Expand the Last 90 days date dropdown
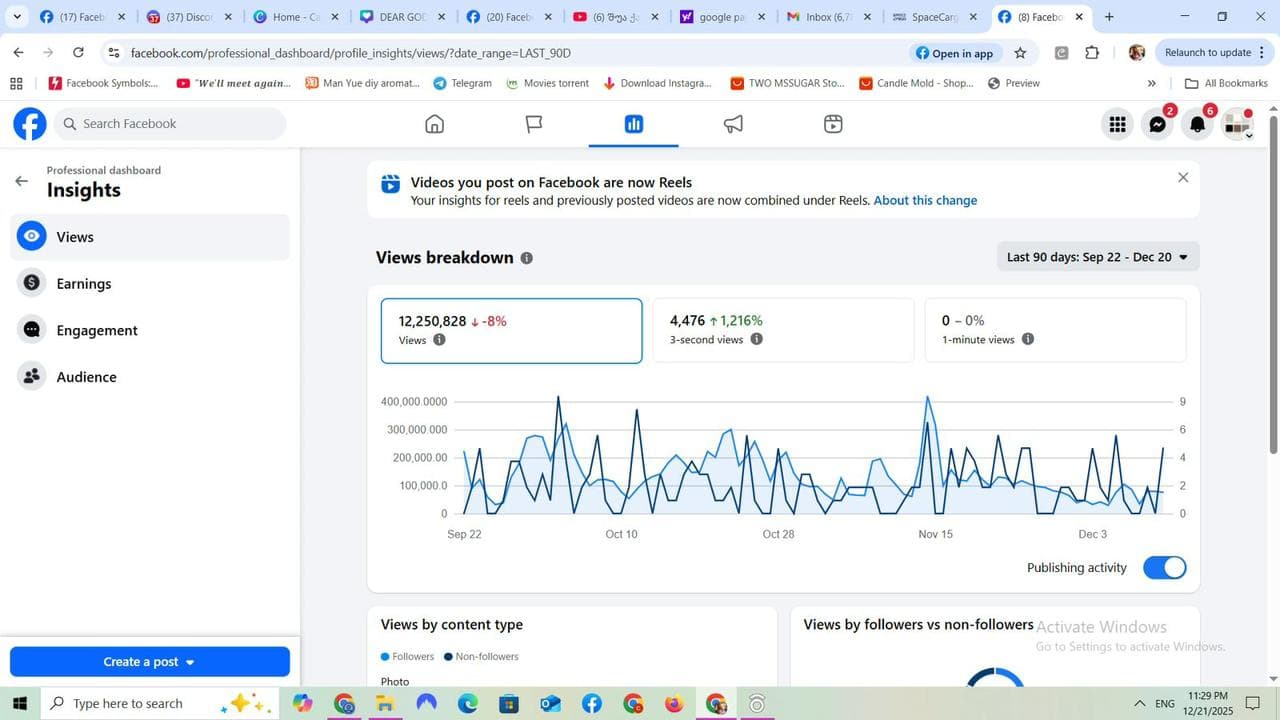This screenshot has height=720, width=1280. [1097, 257]
